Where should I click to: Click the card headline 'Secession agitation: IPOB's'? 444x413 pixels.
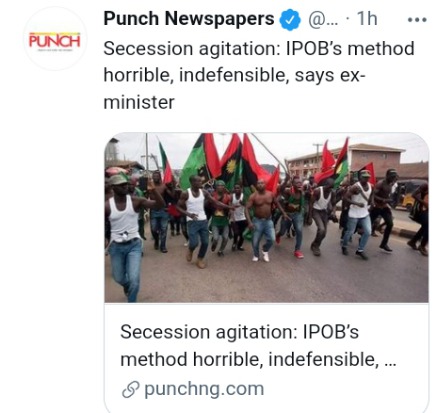[239, 332]
